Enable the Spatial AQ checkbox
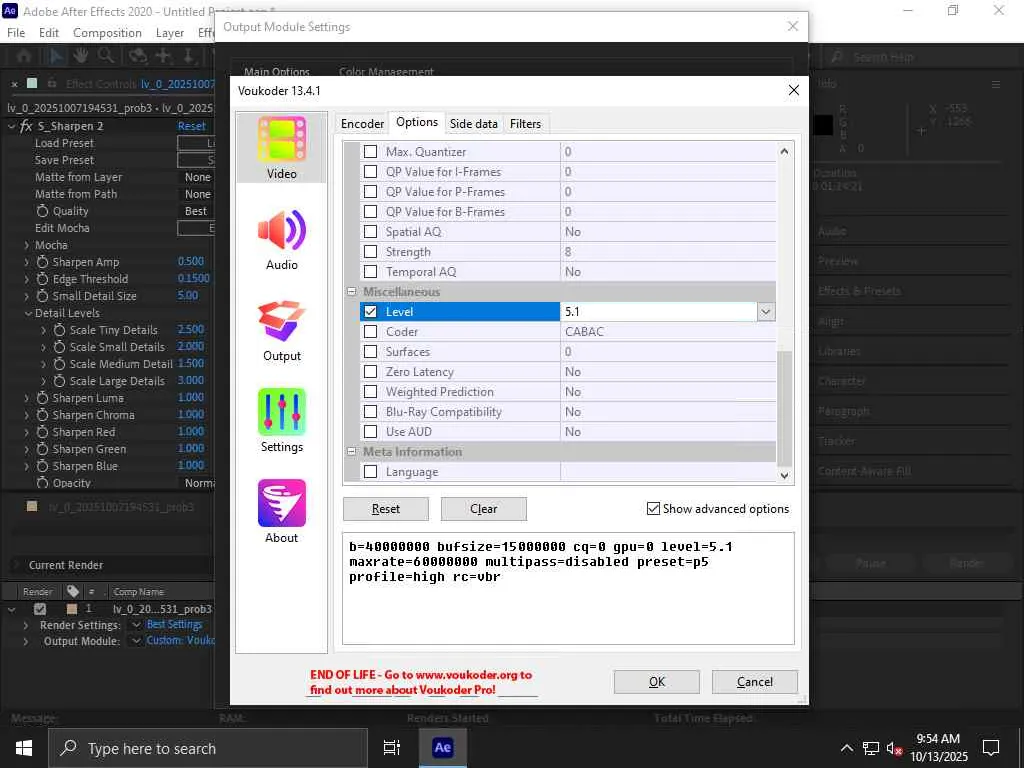Viewport: 1024px width, 768px height. tap(370, 232)
